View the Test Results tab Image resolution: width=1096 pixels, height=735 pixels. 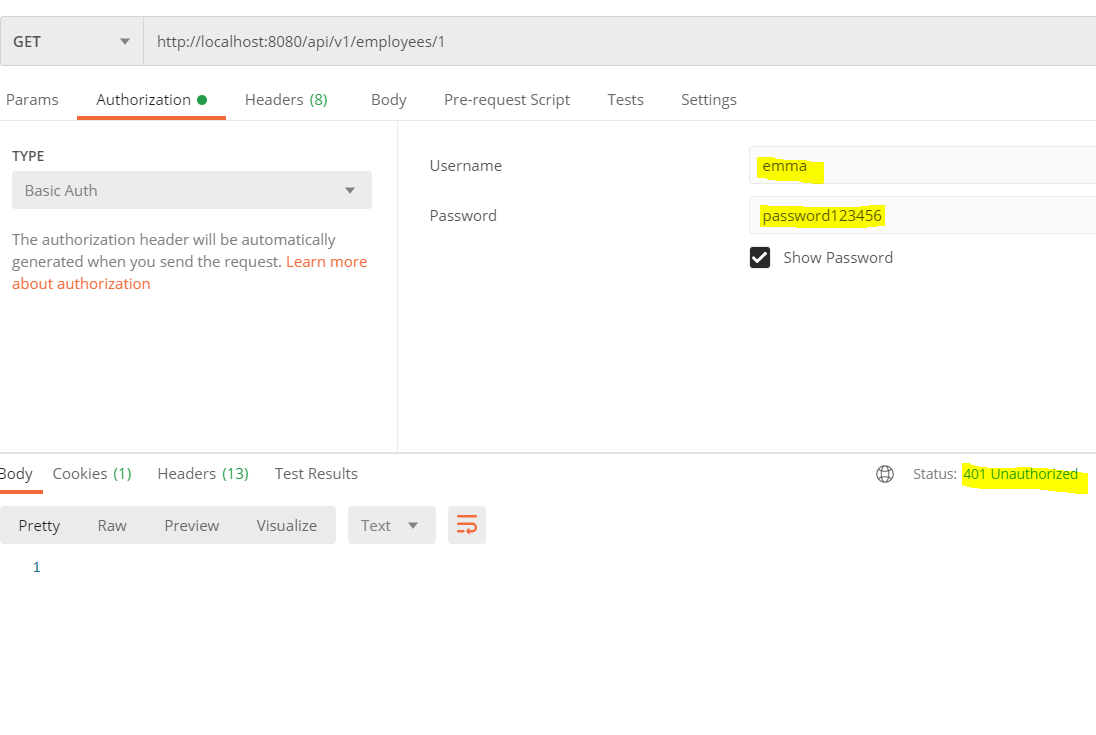coord(316,474)
